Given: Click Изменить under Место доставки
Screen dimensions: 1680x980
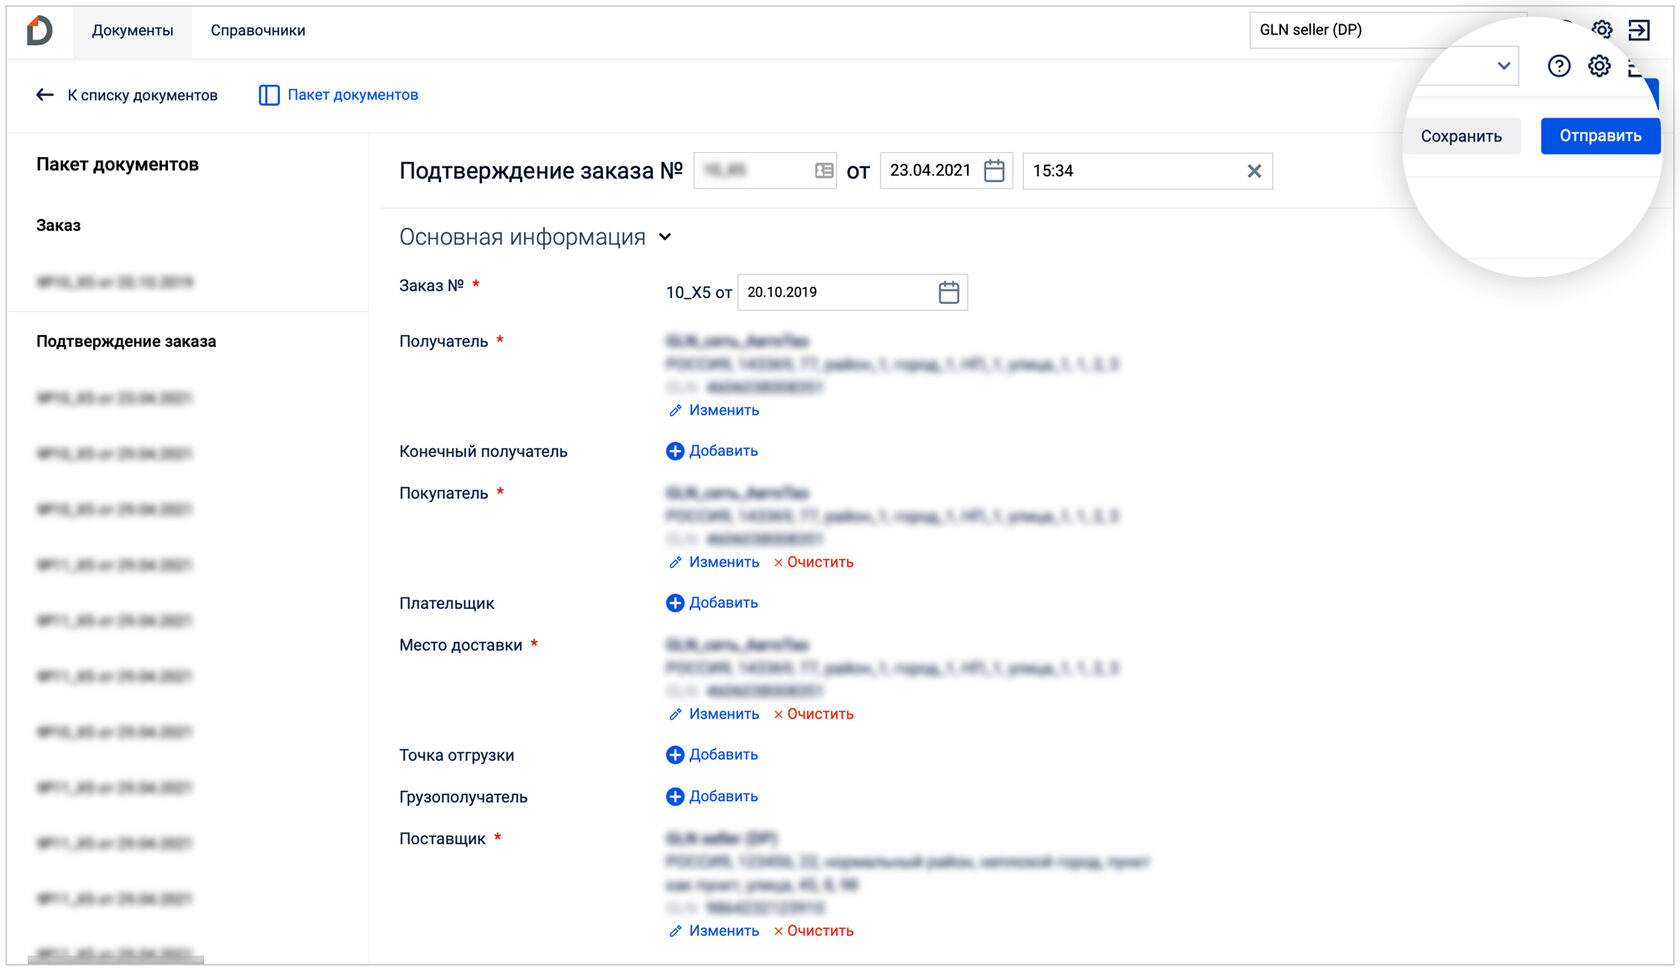Looking at the screenshot, I should click(x=724, y=714).
